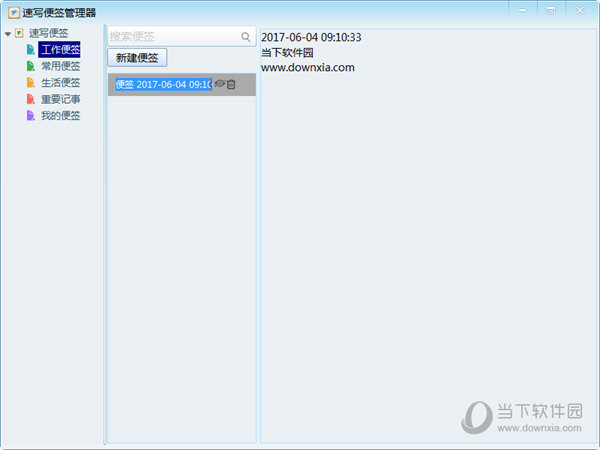This screenshot has height=450, width=600.
Task: Collapse the 速写便签 tree root arrow
Action: coord(8,34)
